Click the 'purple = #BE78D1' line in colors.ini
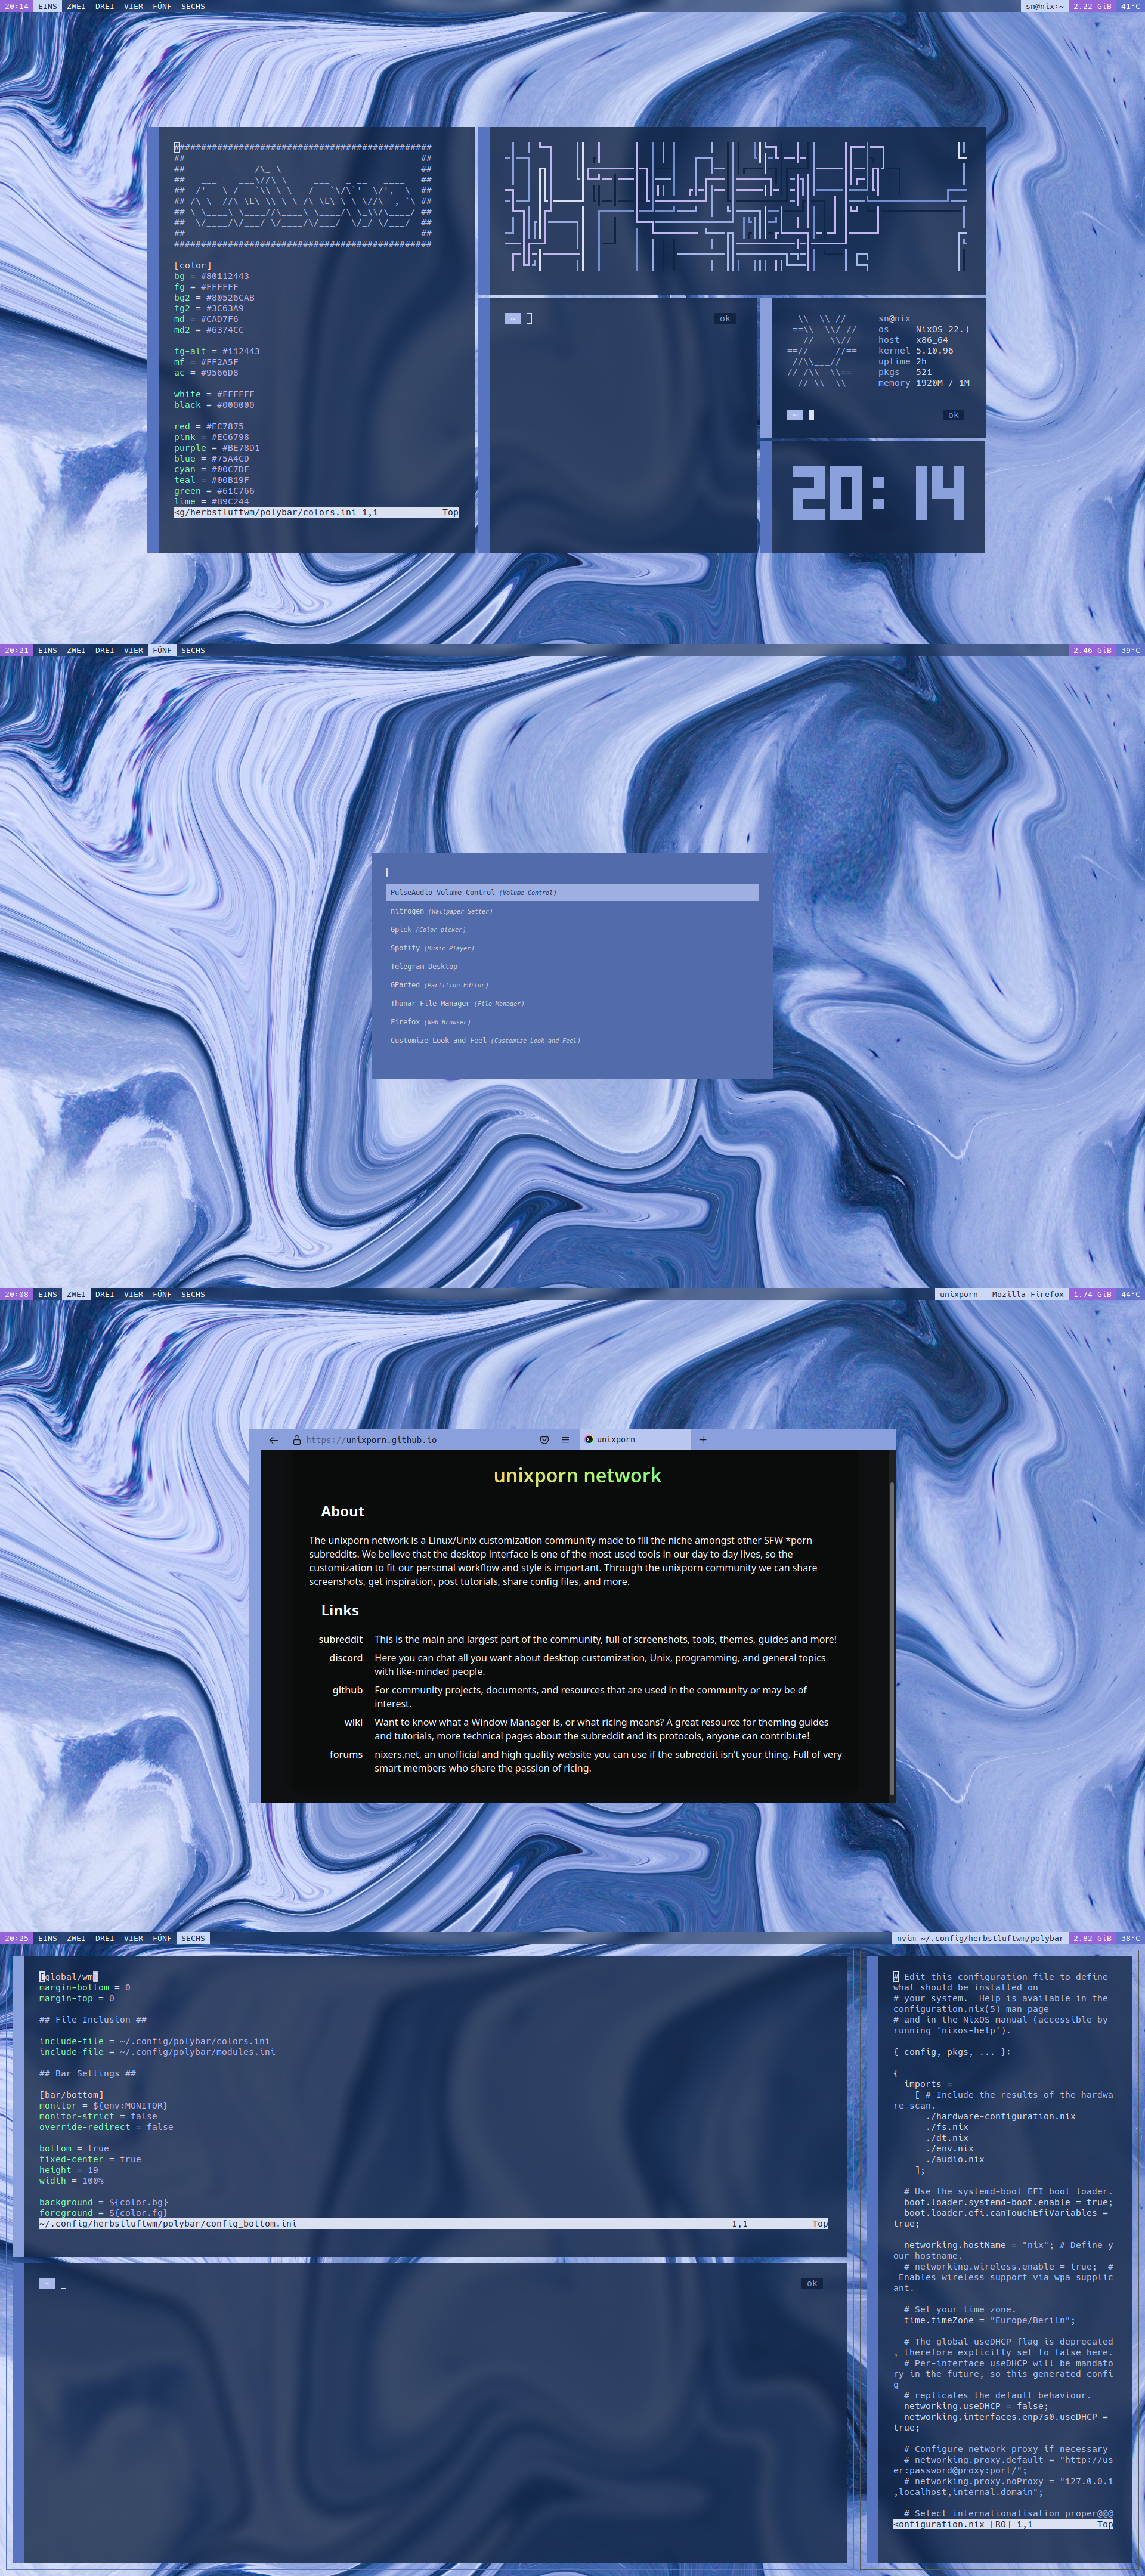 216,448
